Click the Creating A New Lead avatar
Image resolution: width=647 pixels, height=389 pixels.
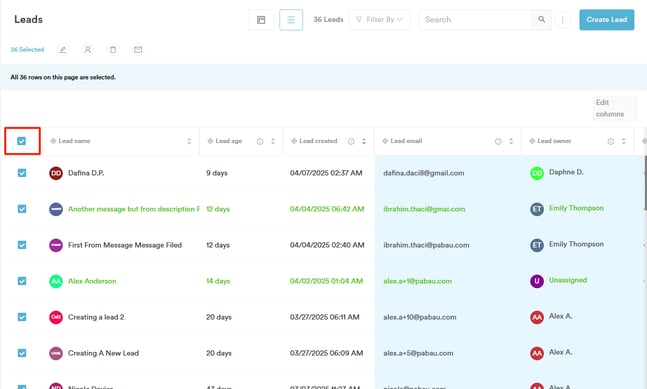(56, 353)
